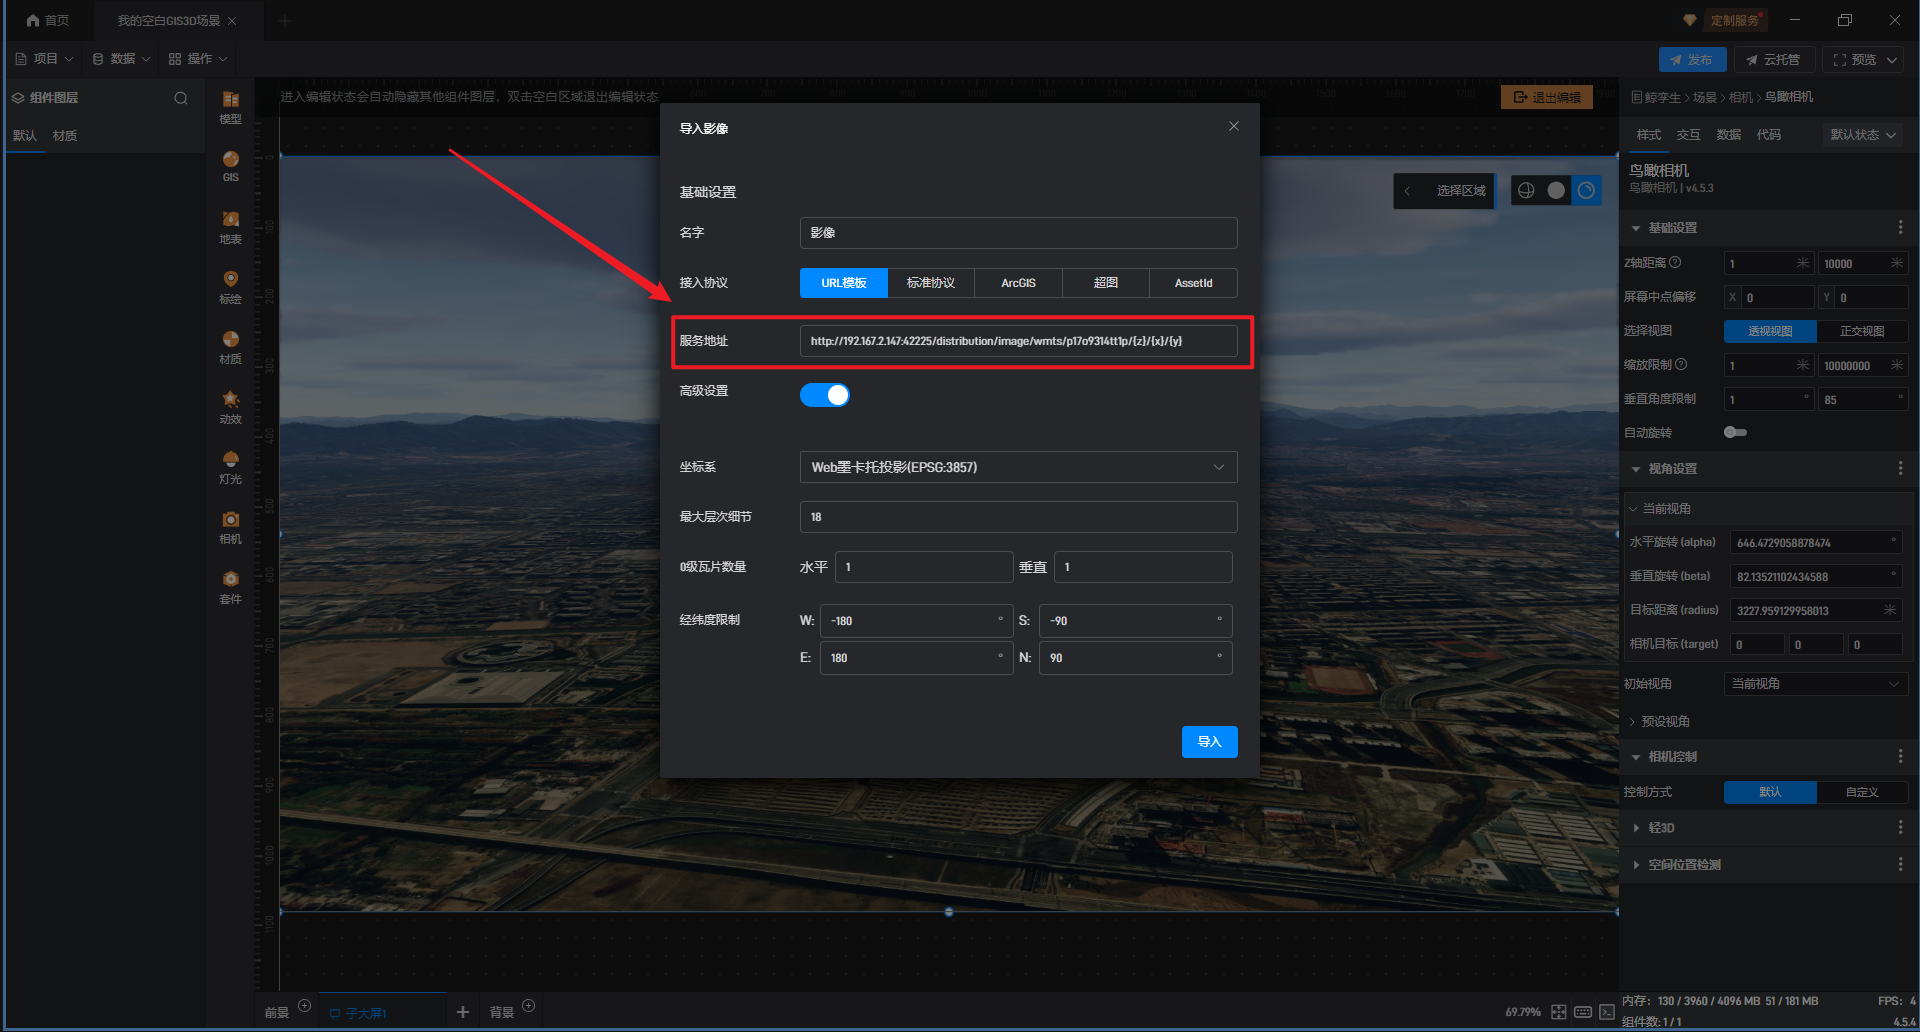The height and width of the screenshot is (1032, 1920).
Task: Open the 动效 (Effects) sidebar icon
Action: [230, 405]
